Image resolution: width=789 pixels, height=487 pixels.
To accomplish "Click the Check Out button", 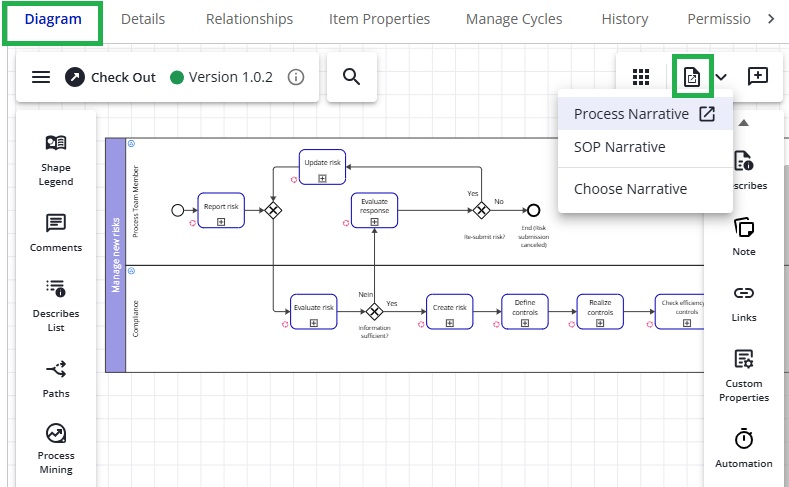I will coord(111,77).
